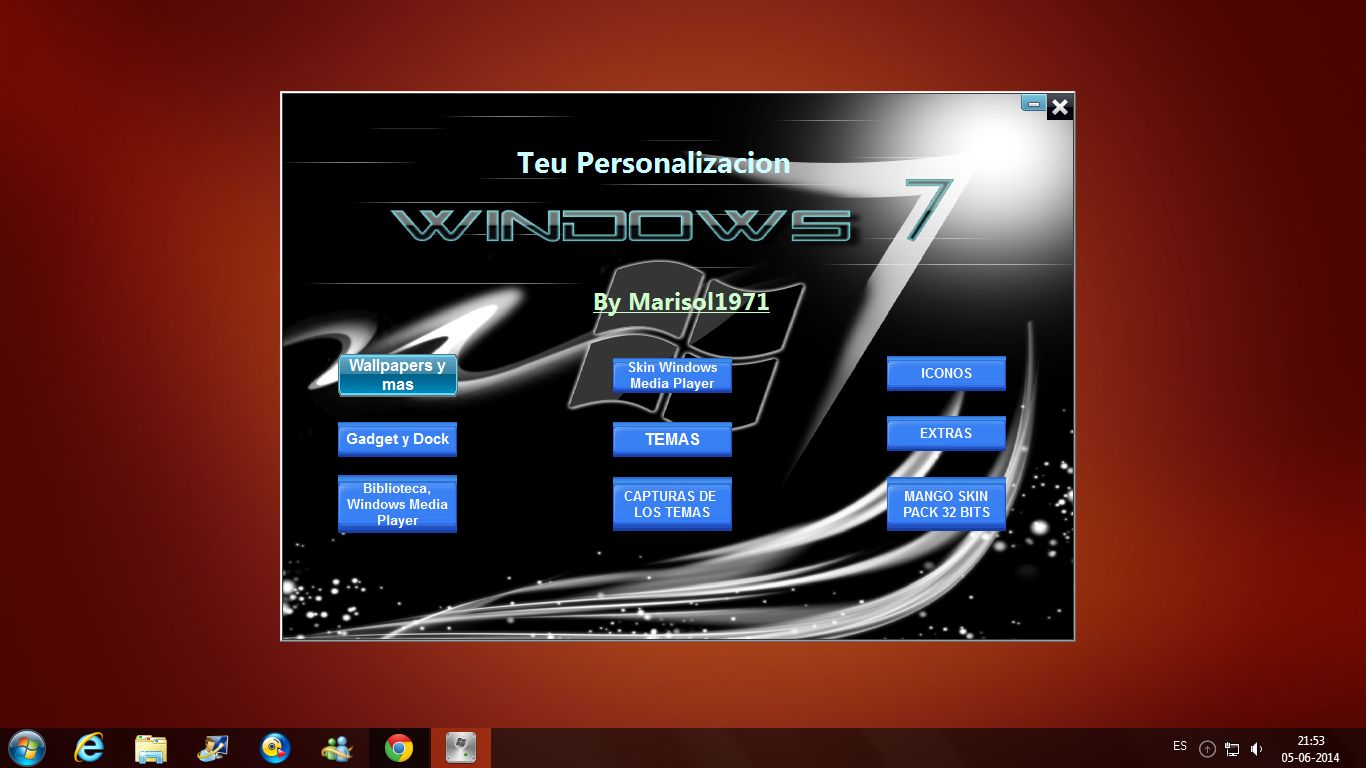Open Windows Explorer folder in taskbar
1366x768 pixels.
click(x=151, y=748)
